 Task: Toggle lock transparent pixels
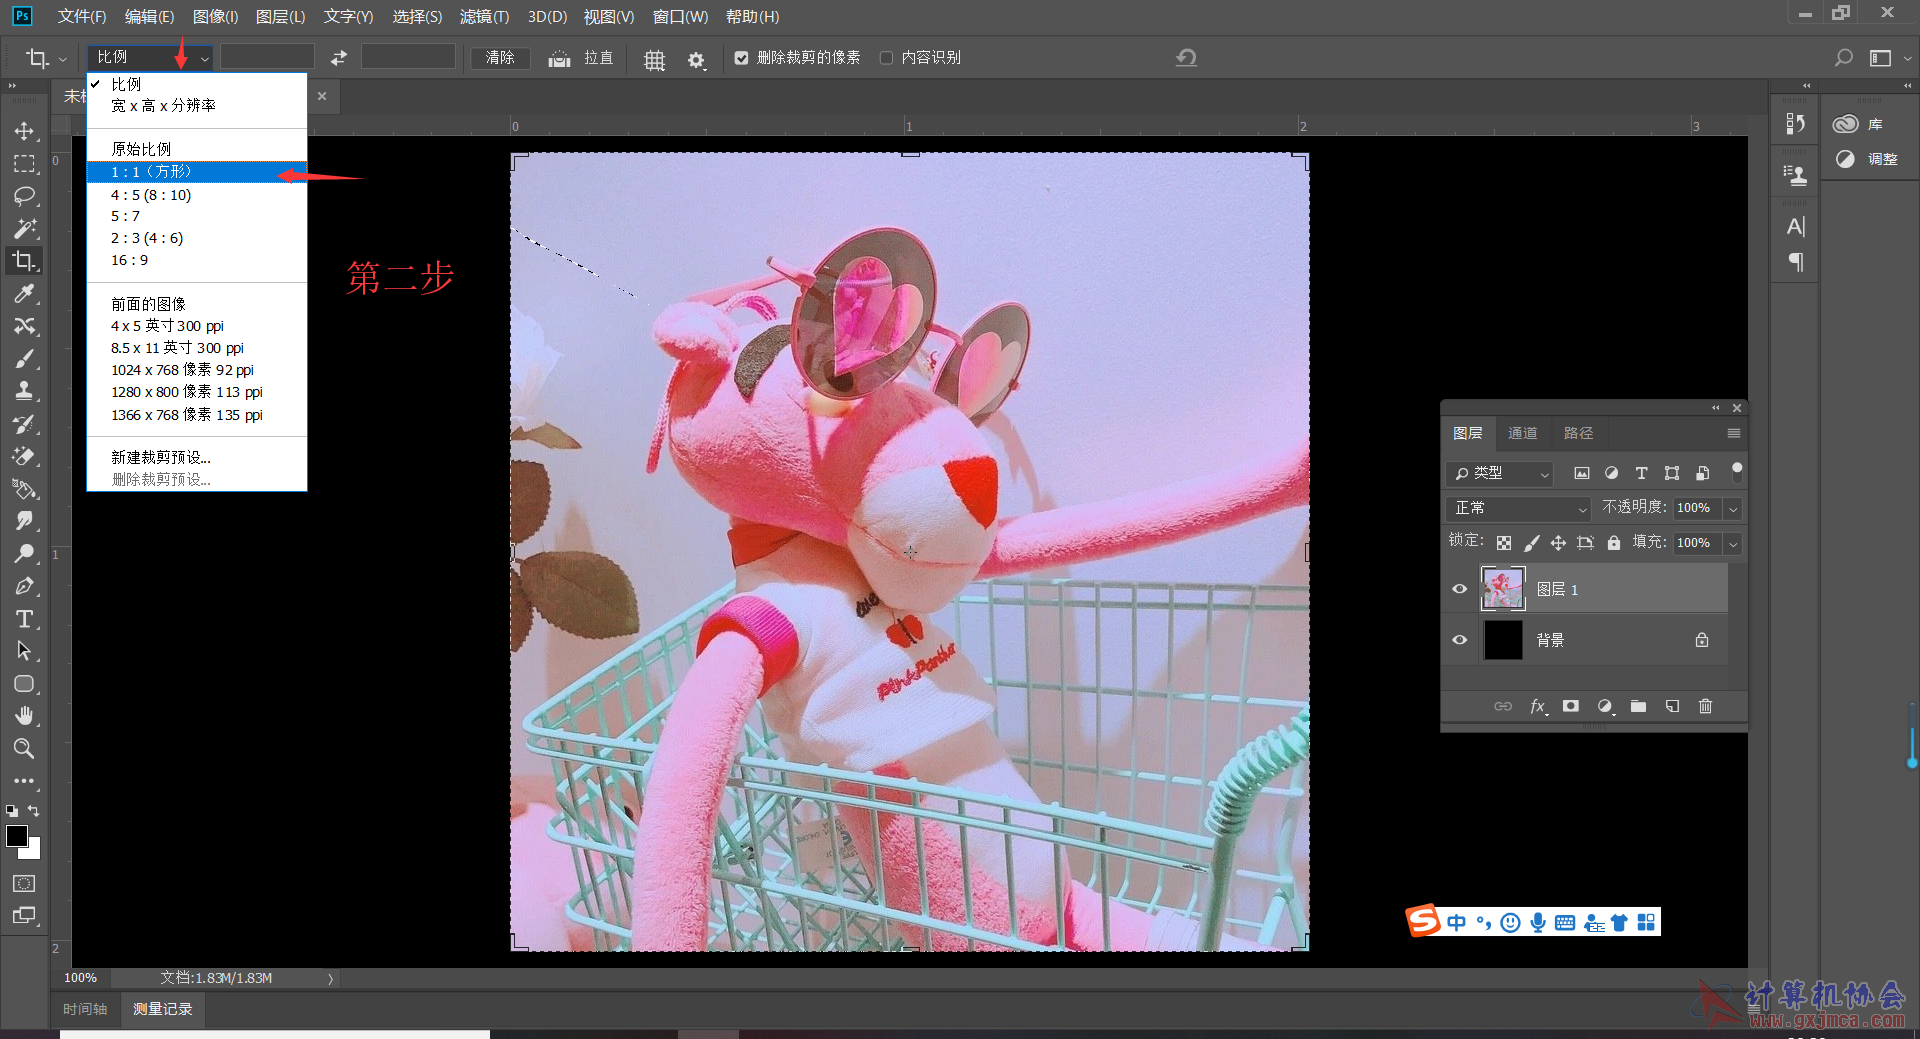(x=1504, y=543)
